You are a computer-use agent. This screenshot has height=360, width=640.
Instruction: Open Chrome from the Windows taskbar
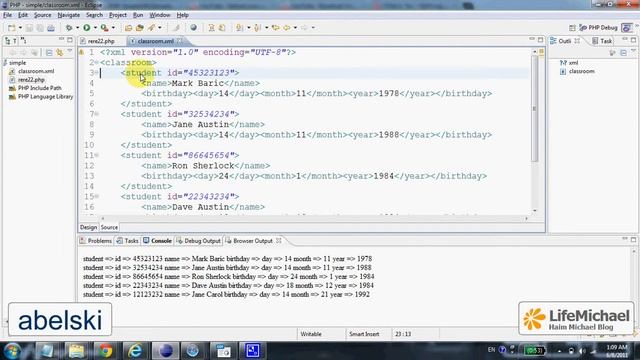click(105, 351)
